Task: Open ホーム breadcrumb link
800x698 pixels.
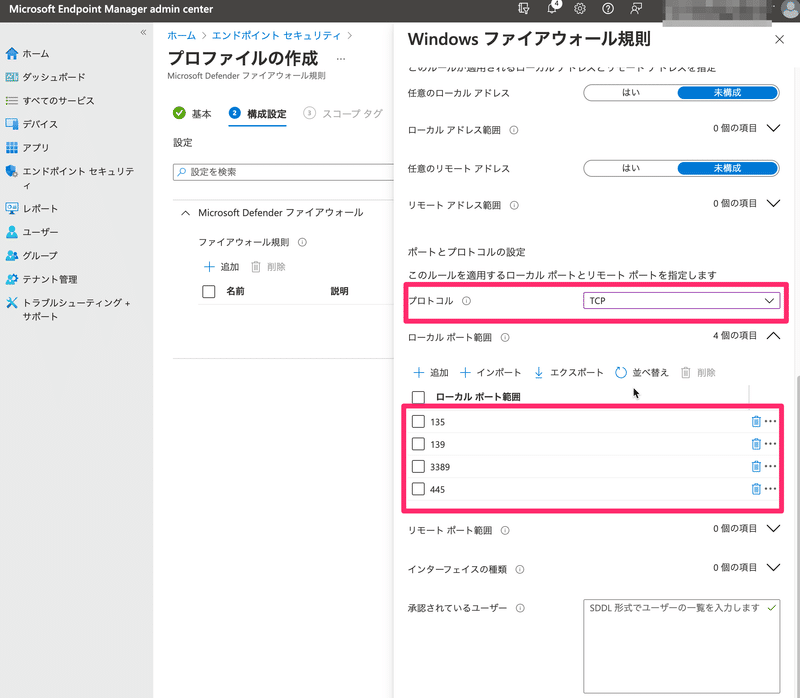Action: tap(182, 35)
